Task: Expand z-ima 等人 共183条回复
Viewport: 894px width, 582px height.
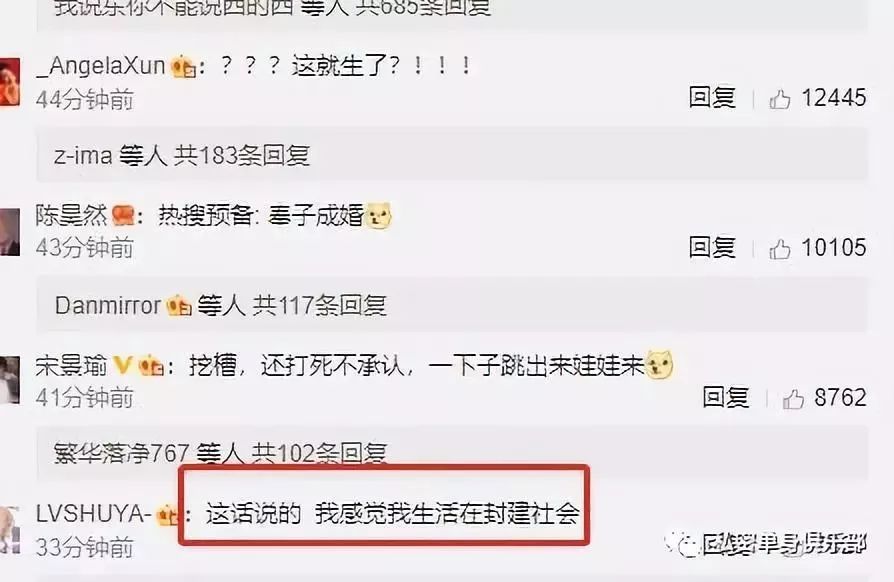Action: (x=452, y=155)
